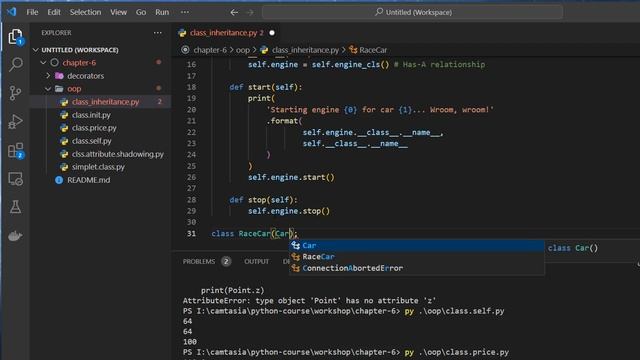Click 'self.engine.start()' in the editor
Viewport: 640px width, 360px height.
(x=291, y=178)
